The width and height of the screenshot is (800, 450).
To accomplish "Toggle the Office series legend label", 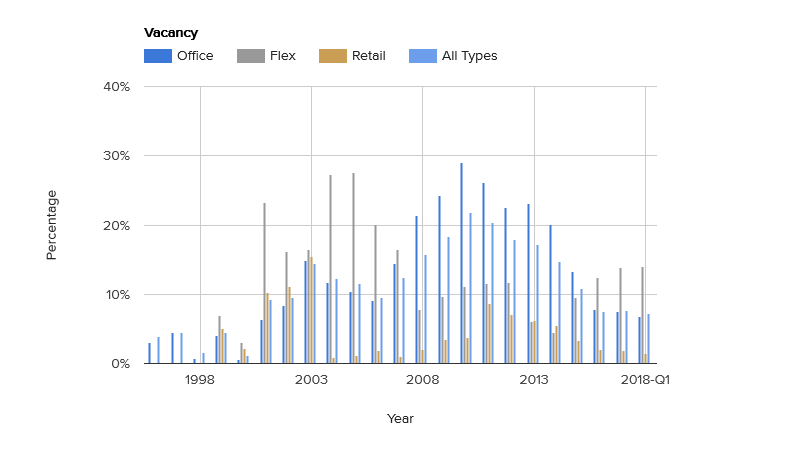I will (195, 56).
